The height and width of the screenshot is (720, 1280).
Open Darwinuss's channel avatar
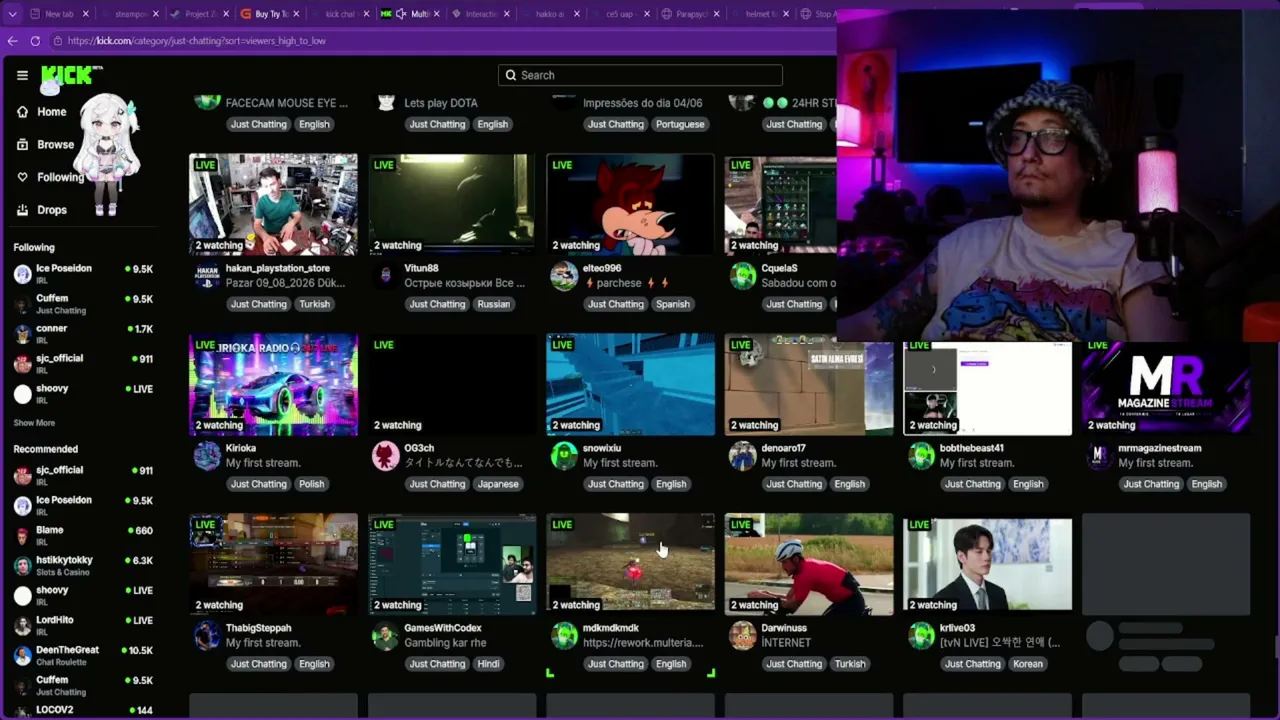743,636
